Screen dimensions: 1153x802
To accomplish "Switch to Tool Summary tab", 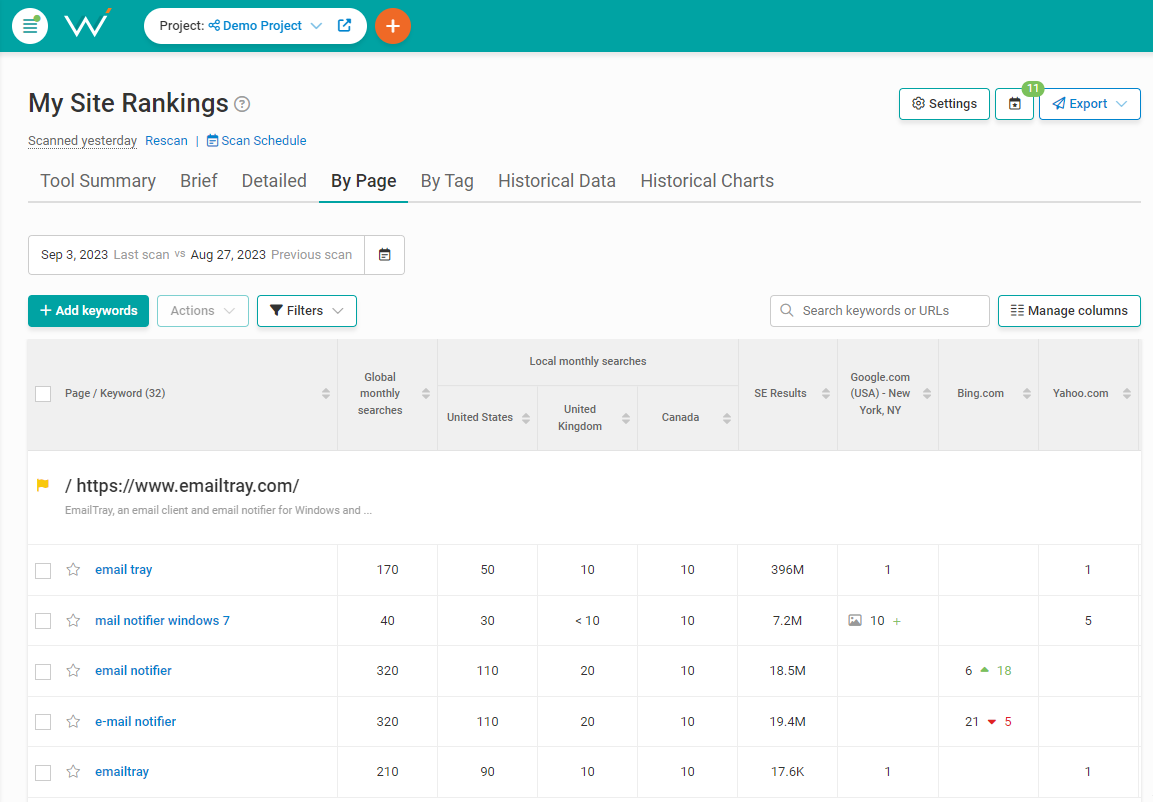I will tap(98, 181).
